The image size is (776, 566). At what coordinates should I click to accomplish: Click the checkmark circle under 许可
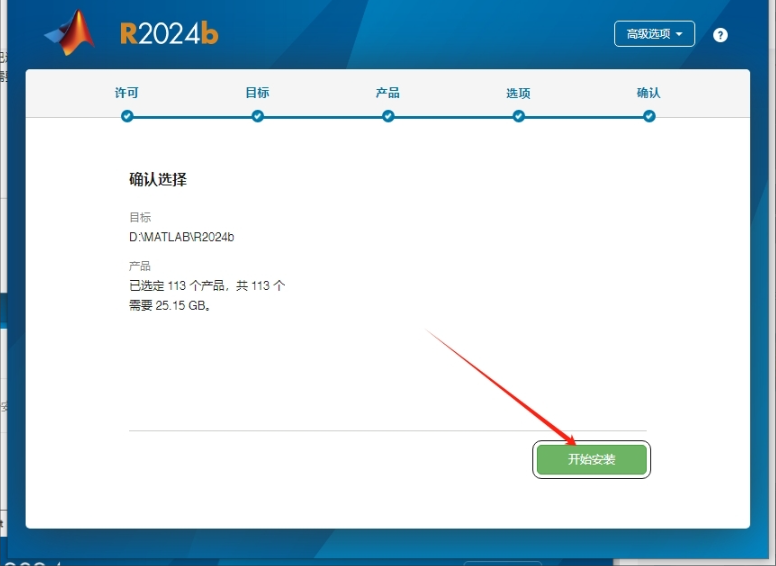[127, 116]
